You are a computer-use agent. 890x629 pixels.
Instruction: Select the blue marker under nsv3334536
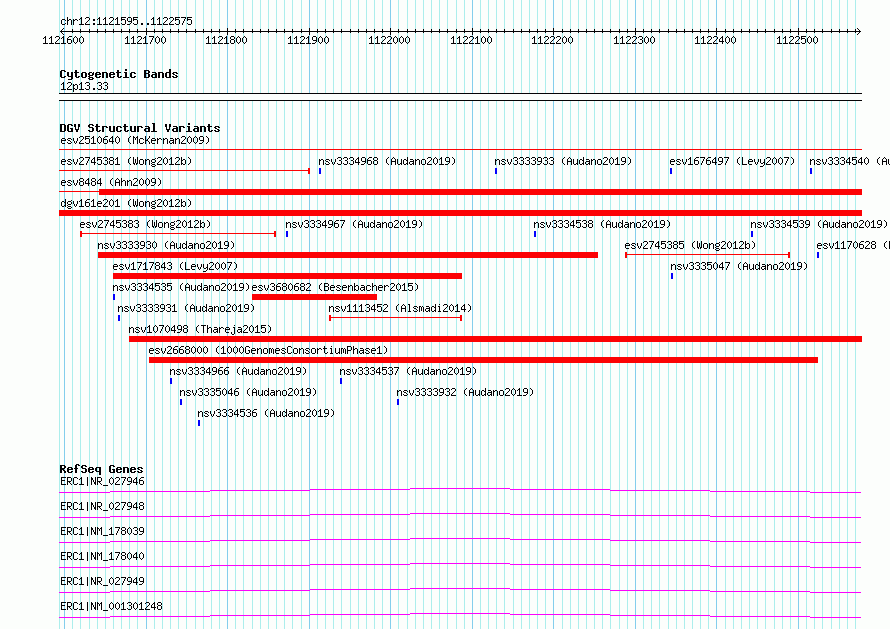[x=199, y=423]
